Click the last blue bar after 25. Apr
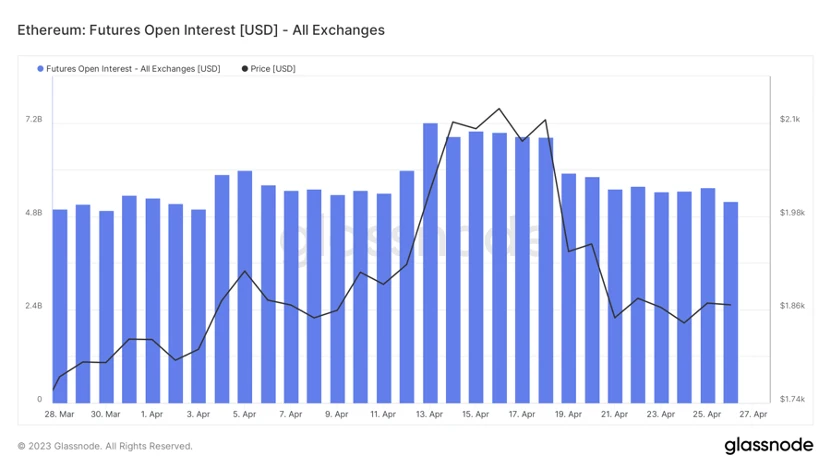 point(731,302)
